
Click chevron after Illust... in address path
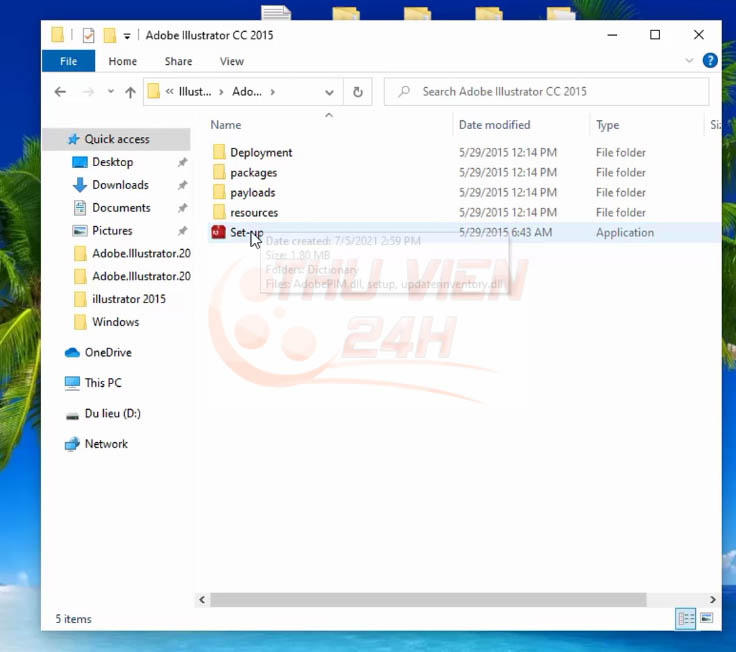pos(221,92)
